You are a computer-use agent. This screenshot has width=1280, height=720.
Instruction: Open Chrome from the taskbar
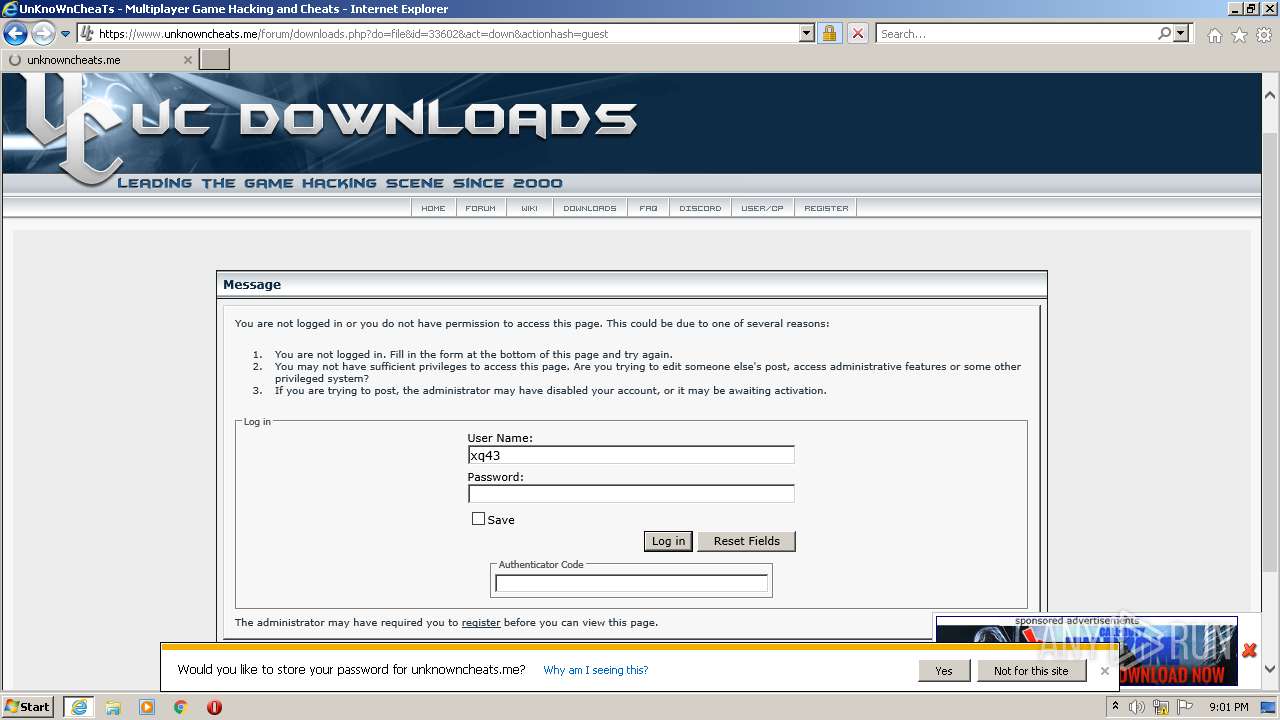click(181, 707)
